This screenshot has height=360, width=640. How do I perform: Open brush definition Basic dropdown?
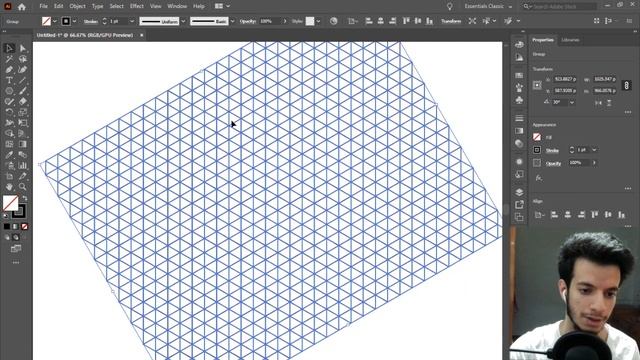point(232,21)
